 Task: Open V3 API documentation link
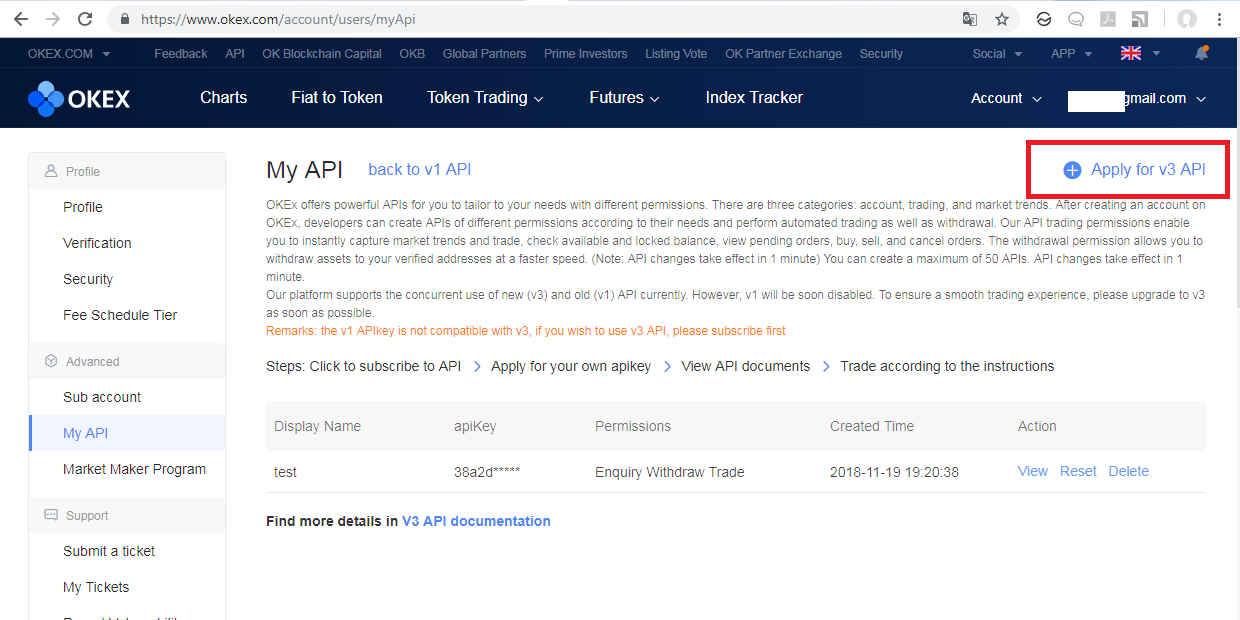[476, 521]
